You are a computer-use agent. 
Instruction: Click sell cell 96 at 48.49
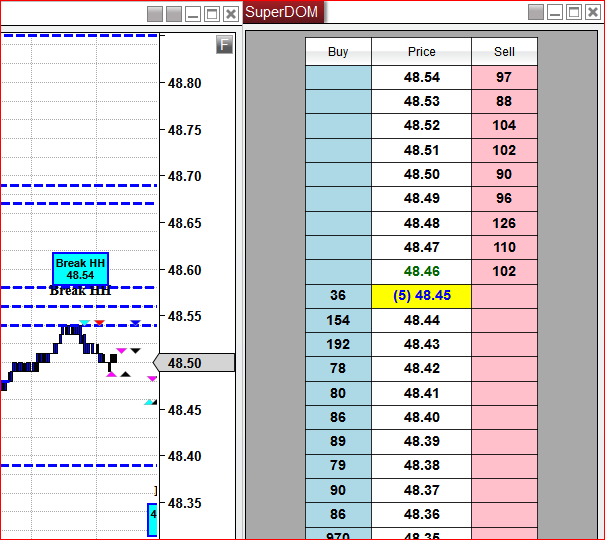pyautogui.click(x=504, y=199)
